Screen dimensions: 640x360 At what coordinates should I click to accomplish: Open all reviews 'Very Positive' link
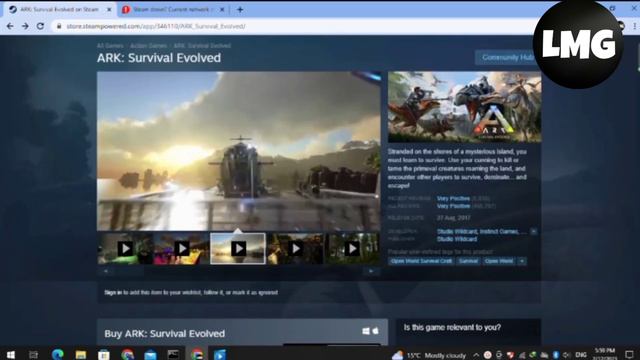(x=453, y=206)
